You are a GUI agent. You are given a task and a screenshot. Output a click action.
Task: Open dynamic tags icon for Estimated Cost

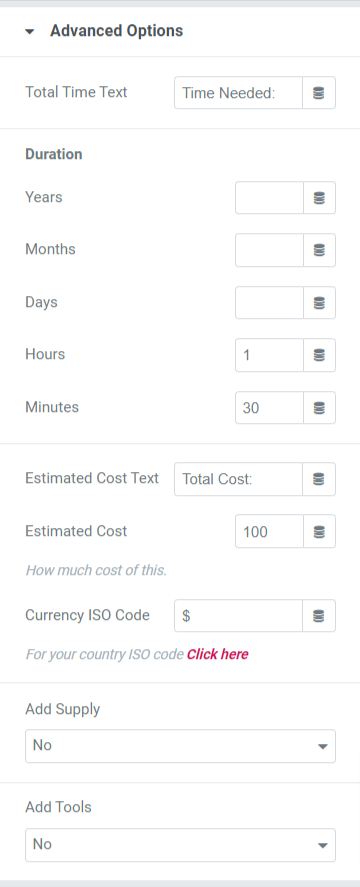[319, 532]
